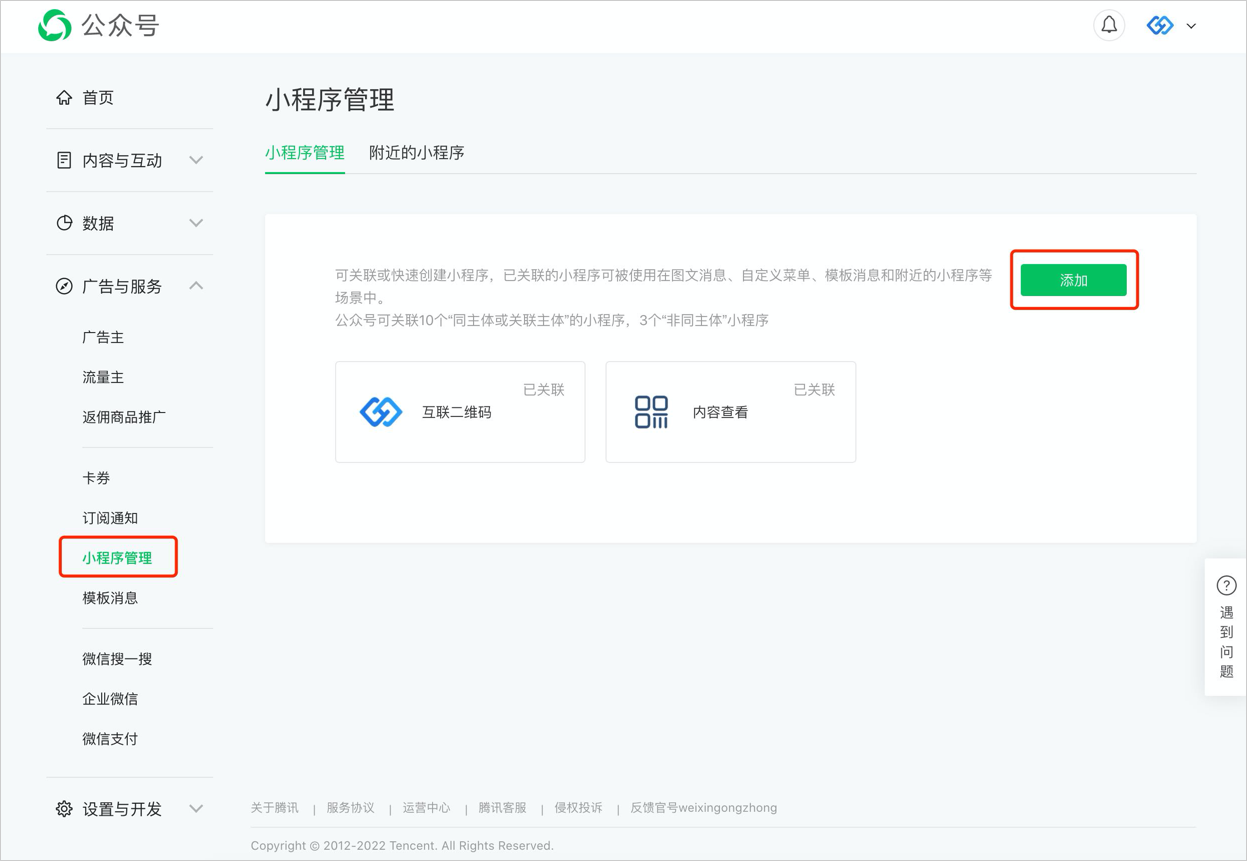Click the 数据 pie chart icon

coord(64,223)
